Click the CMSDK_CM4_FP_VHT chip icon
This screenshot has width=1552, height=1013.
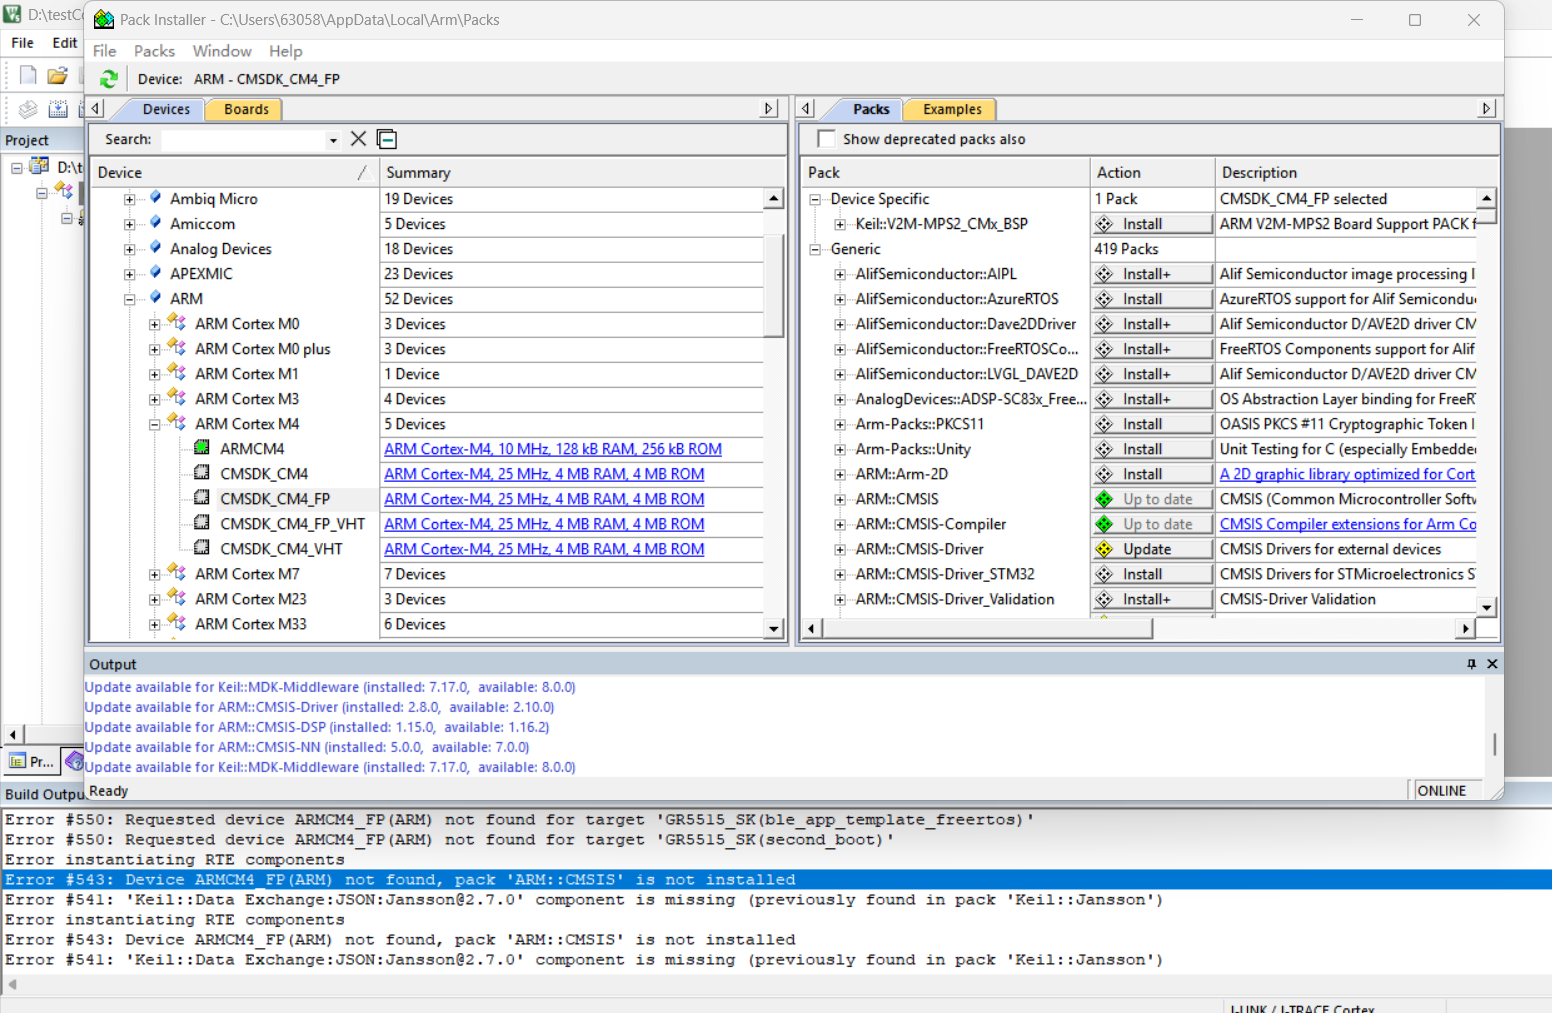202,523
